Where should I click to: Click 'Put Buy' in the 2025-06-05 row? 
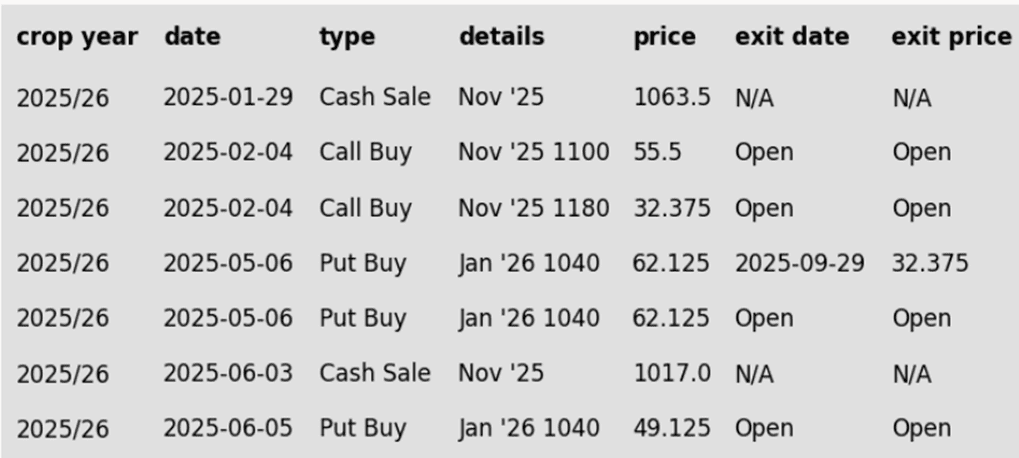[363, 428]
